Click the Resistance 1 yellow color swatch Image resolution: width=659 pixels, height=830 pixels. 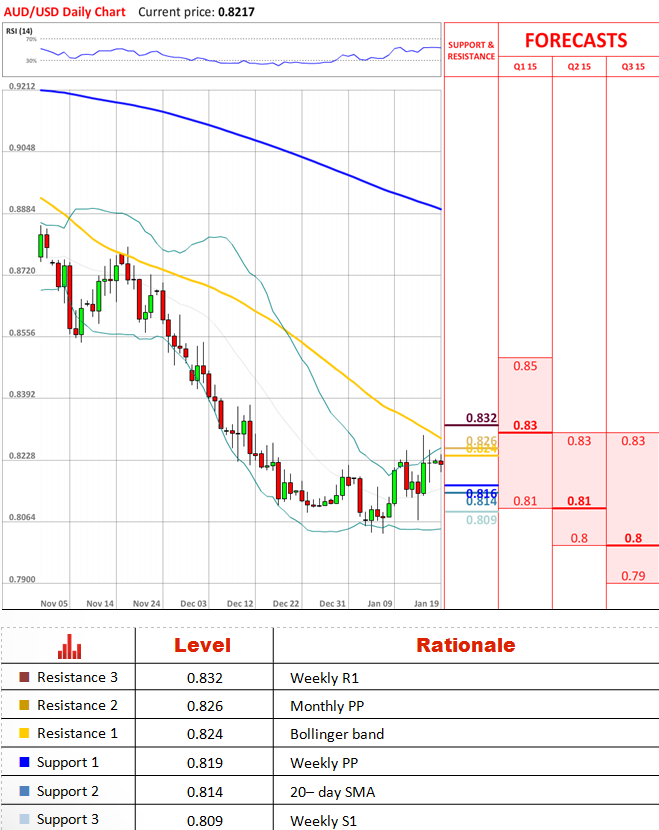click(24, 733)
